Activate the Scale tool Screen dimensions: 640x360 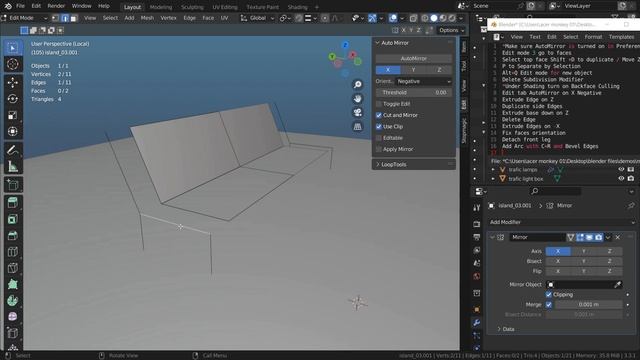click(x=13, y=115)
